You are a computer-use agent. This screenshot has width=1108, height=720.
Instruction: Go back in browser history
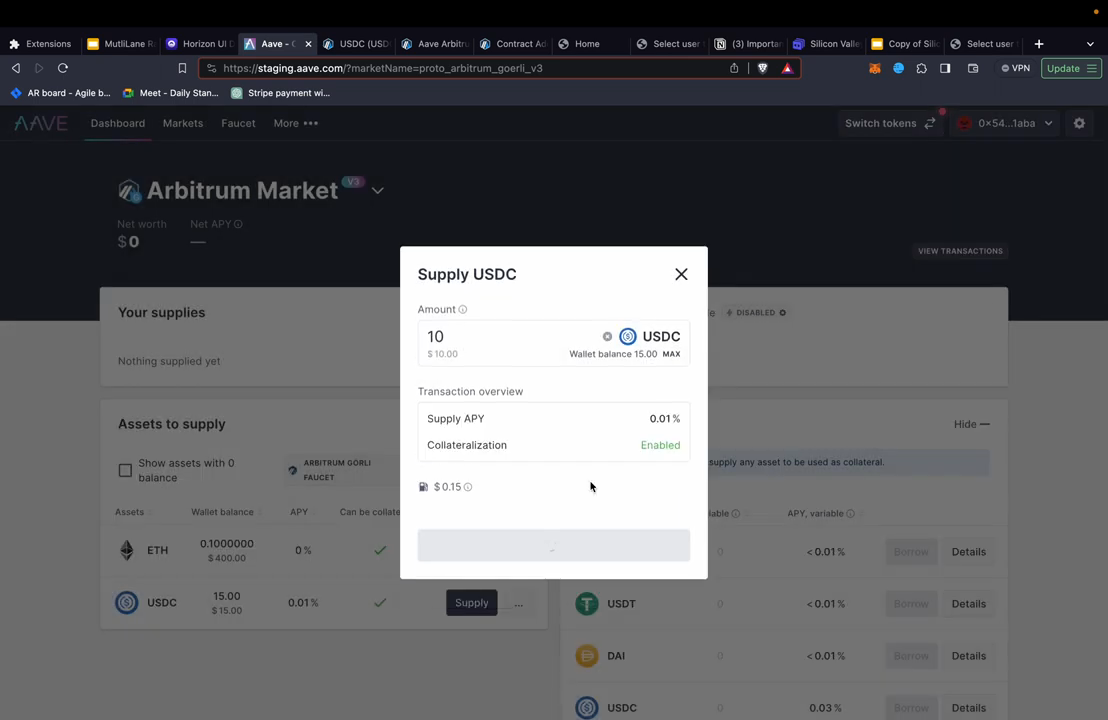click(x=16, y=68)
